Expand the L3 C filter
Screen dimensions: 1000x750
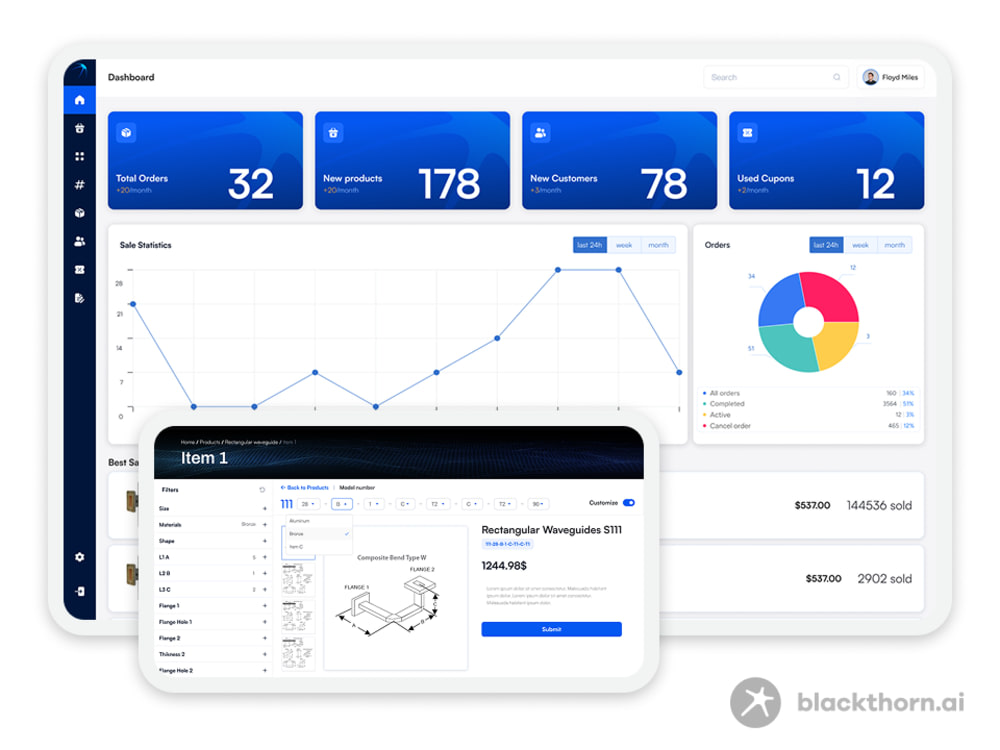265,590
